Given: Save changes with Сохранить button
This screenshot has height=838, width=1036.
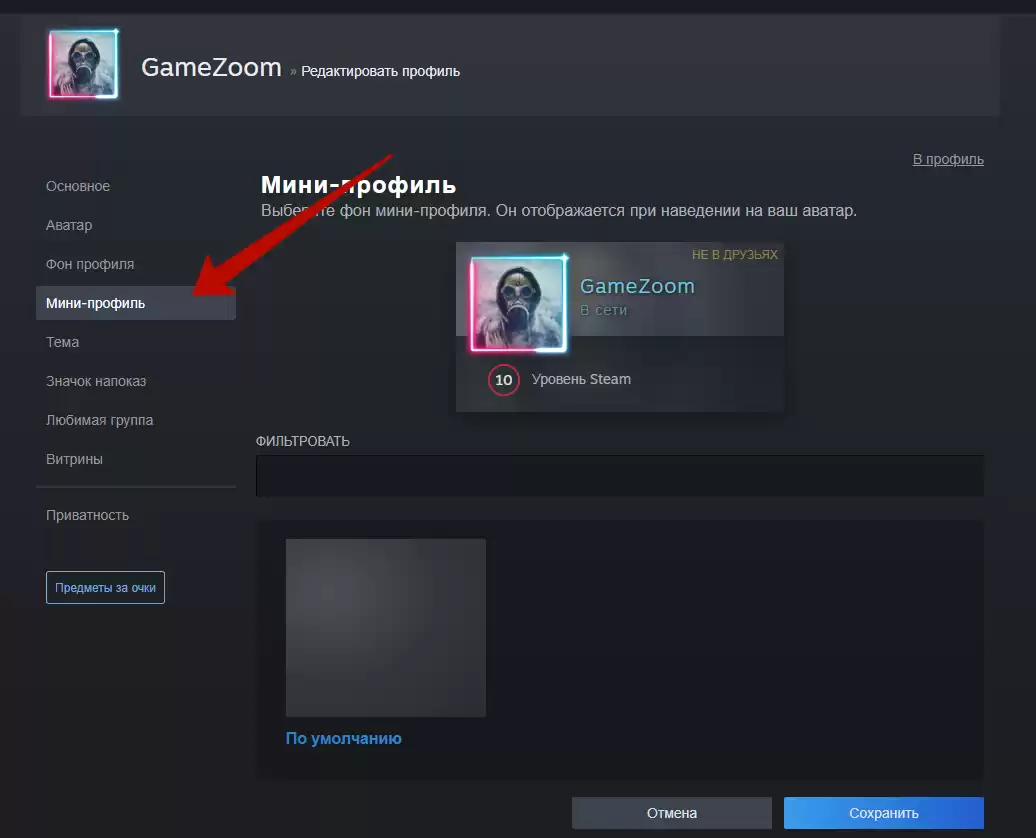Looking at the screenshot, I should coord(883,813).
